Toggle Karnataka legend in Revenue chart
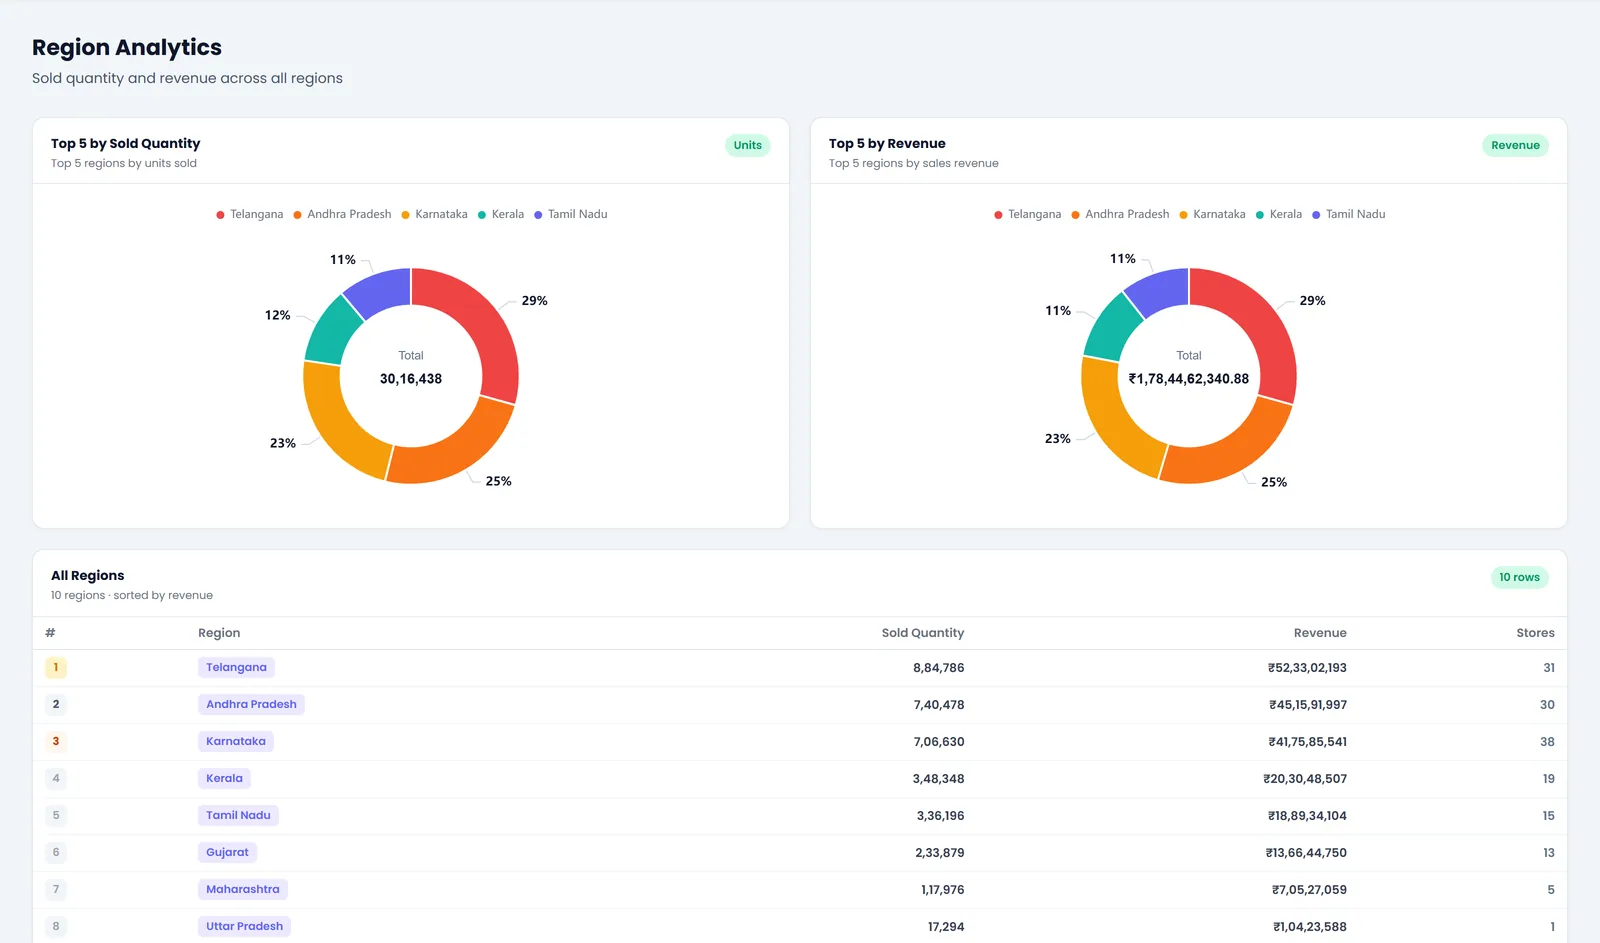 click(1212, 214)
